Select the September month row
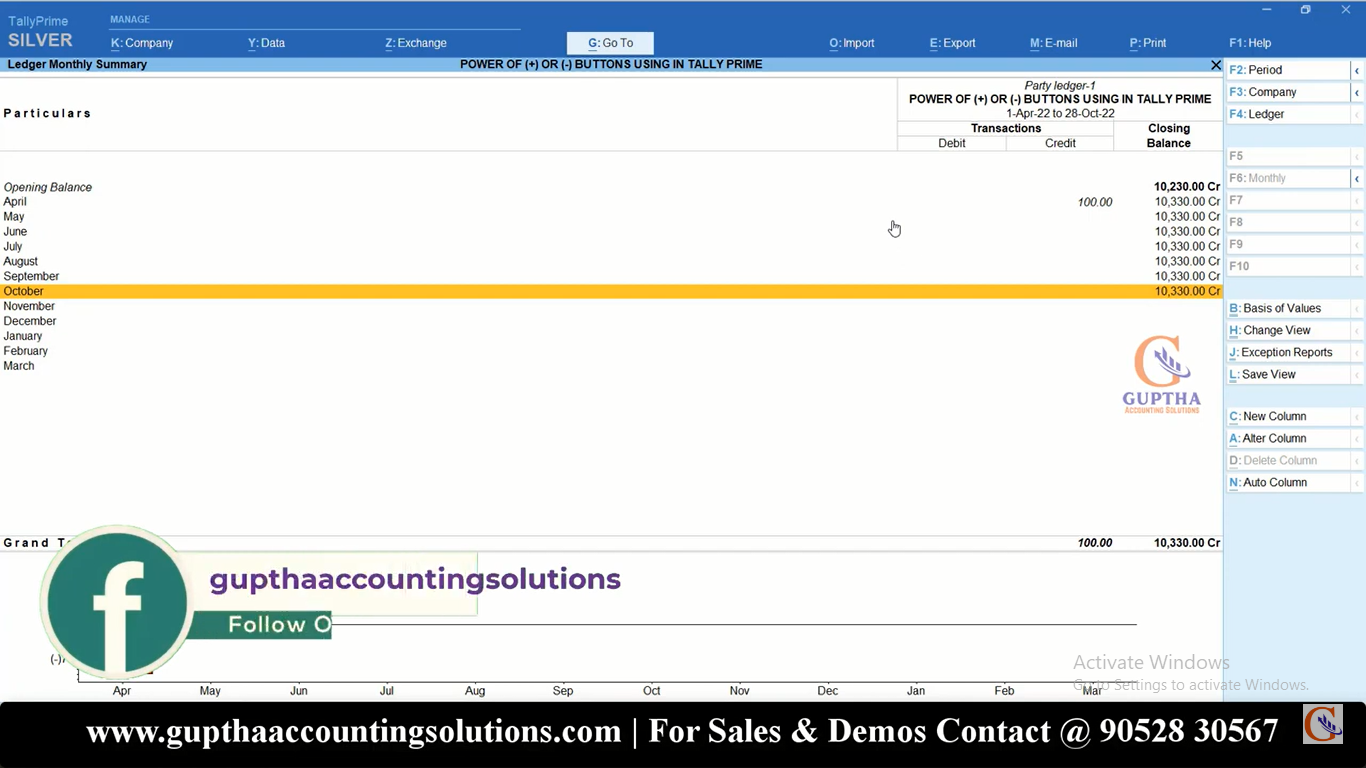This screenshot has height=768, width=1366. 611,277
